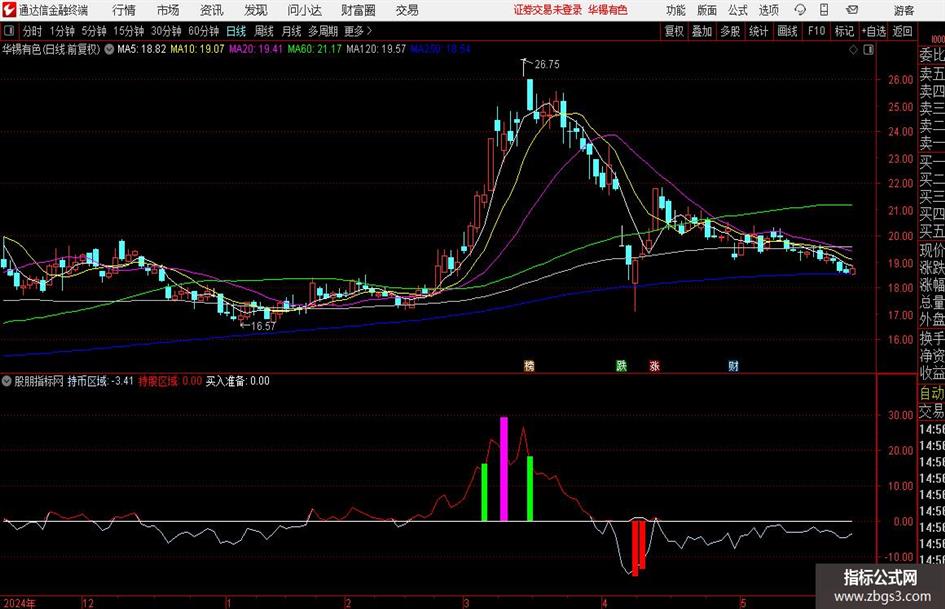
Task: Switch to 5分钟 period
Action: (x=94, y=31)
